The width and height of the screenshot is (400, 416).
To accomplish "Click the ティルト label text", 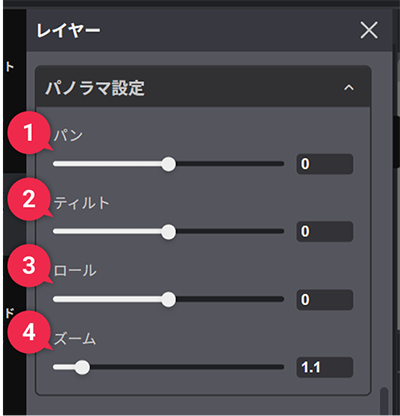I will tap(82, 203).
